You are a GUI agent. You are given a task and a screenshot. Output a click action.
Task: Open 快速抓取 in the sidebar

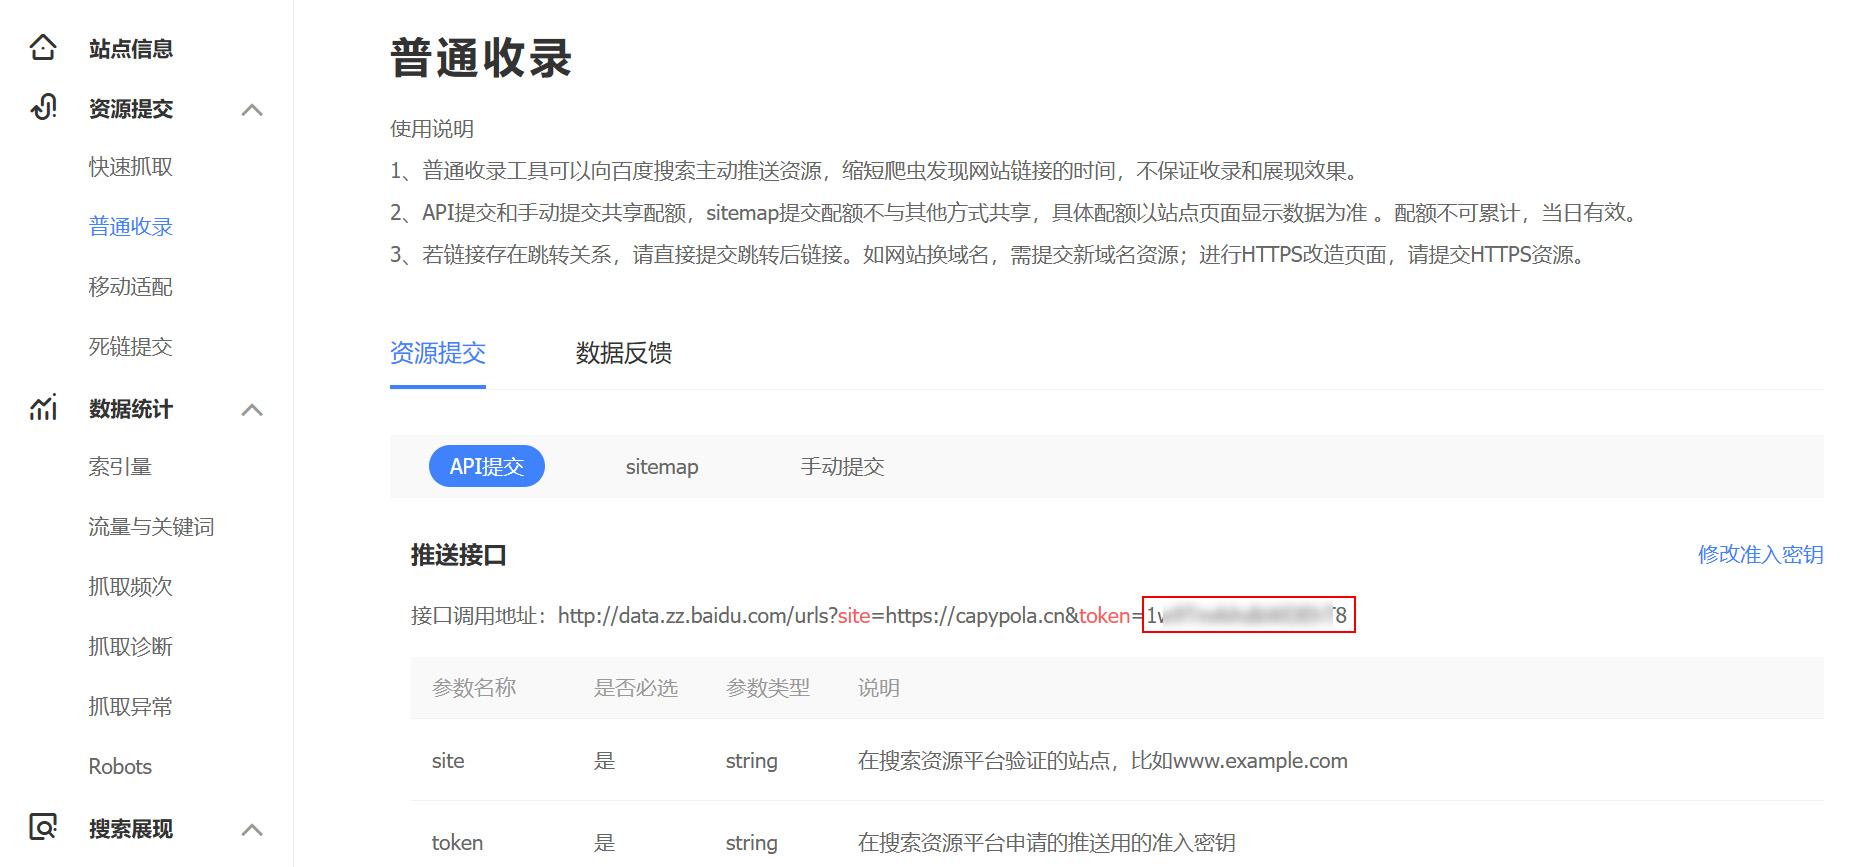tap(130, 167)
